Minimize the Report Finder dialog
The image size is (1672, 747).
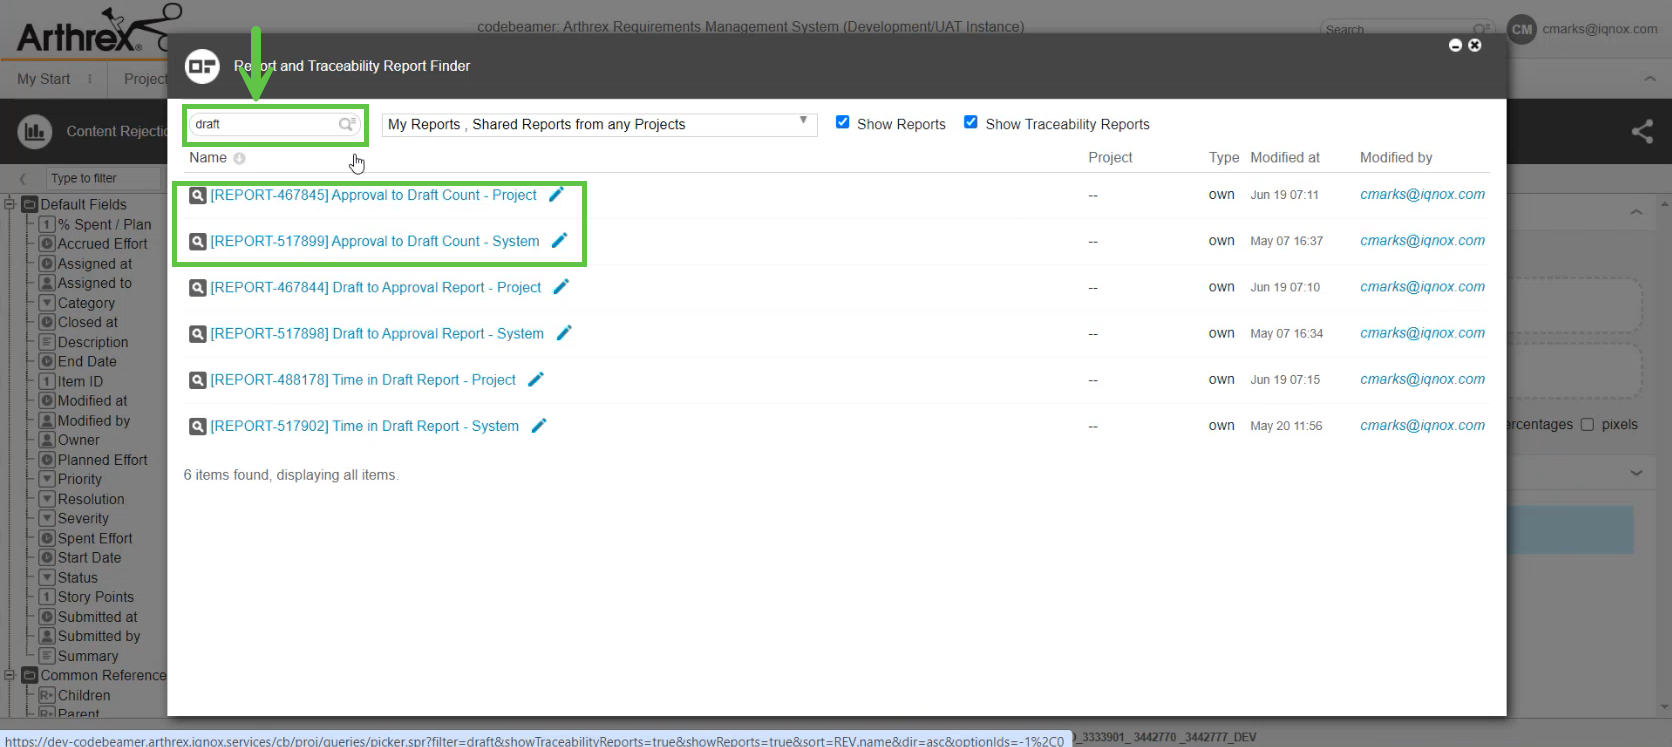click(1455, 46)
